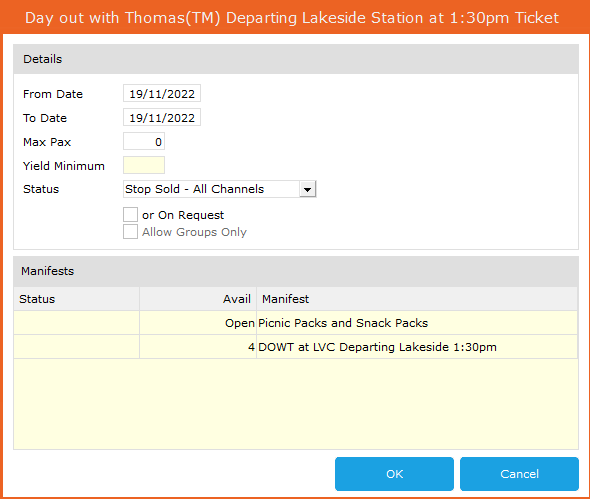Image resolution: width=590 pixels, height=499 pixels.
Task: Click the To Date label
Action: click(45, 118)
